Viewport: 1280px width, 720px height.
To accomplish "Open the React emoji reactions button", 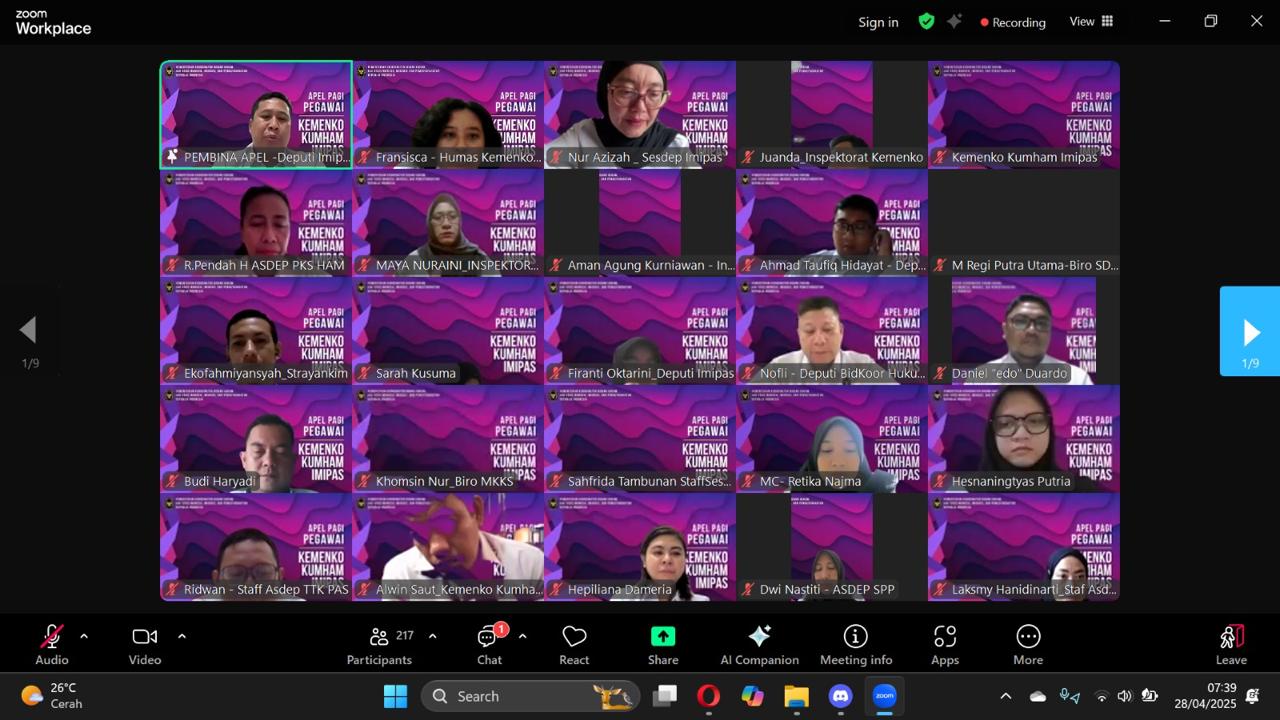I will 574,645.
